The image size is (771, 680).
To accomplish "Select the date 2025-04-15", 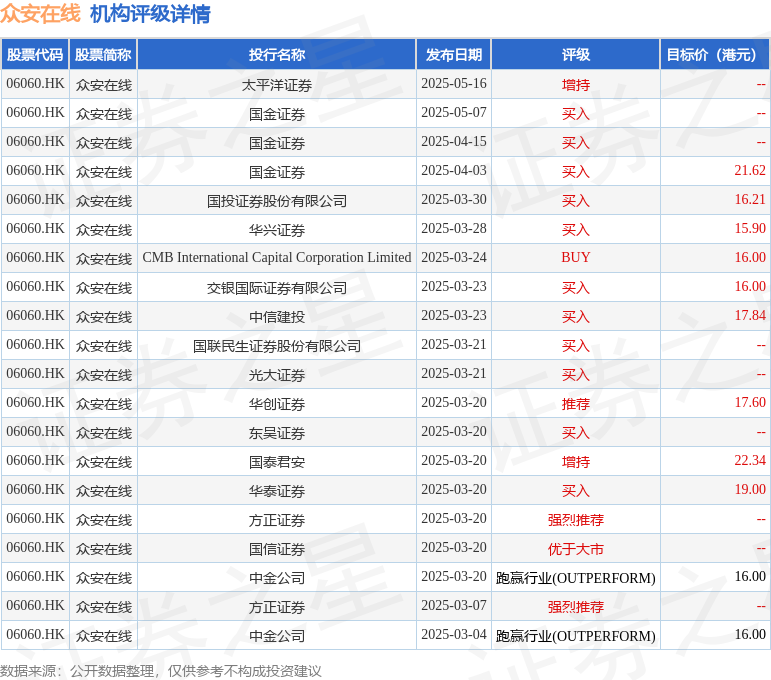I will coord(454,142).
